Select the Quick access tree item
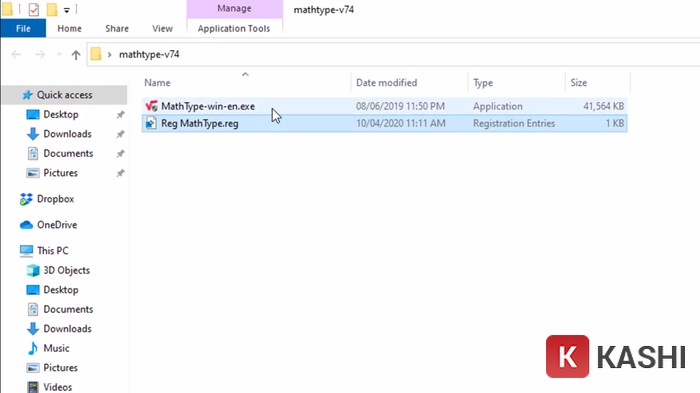This screenshot has width=700, height=393. [x=65, y=95]
